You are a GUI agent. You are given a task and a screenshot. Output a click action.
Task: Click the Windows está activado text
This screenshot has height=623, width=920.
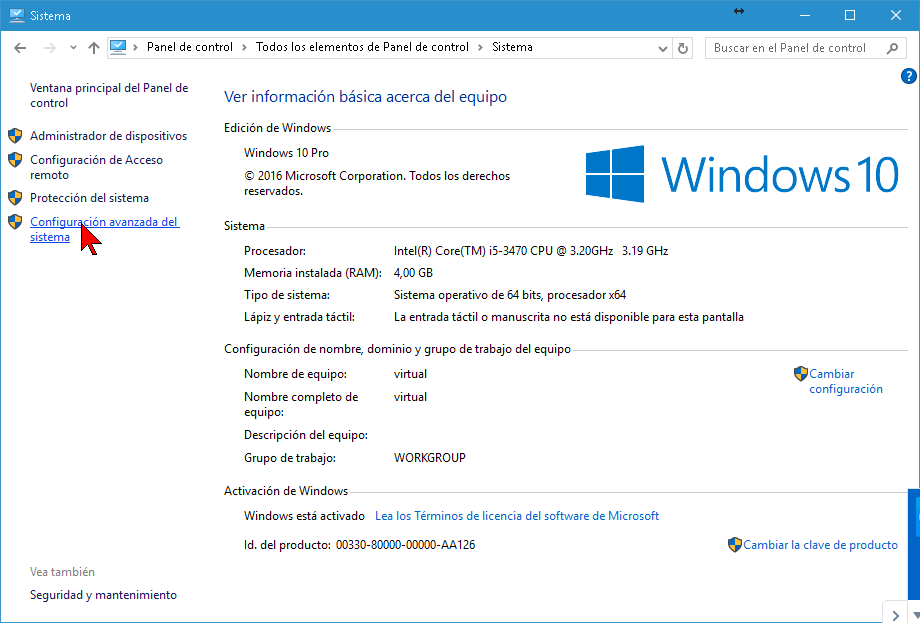[305, 516]
